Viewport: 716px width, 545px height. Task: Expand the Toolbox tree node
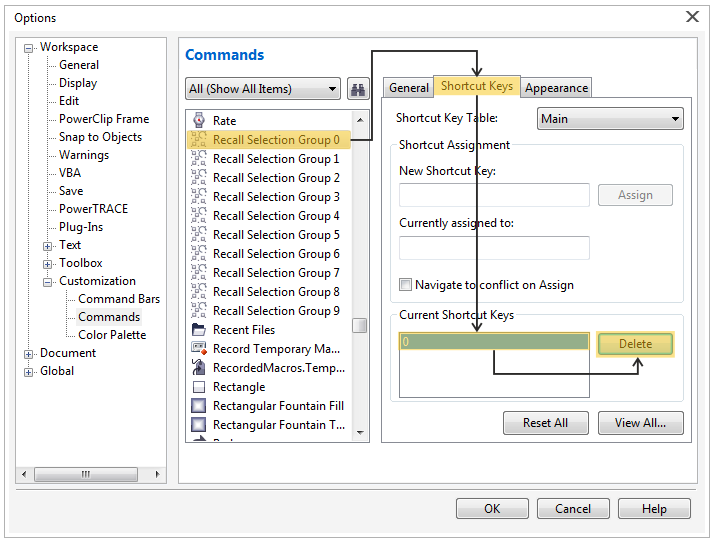[x=47, y=264]
